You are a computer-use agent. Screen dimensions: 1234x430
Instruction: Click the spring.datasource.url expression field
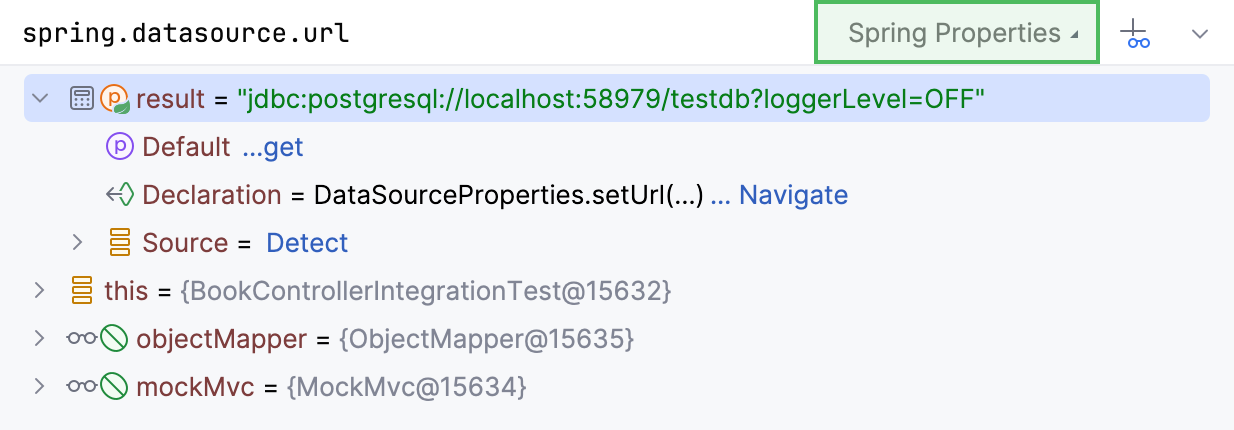400,33
